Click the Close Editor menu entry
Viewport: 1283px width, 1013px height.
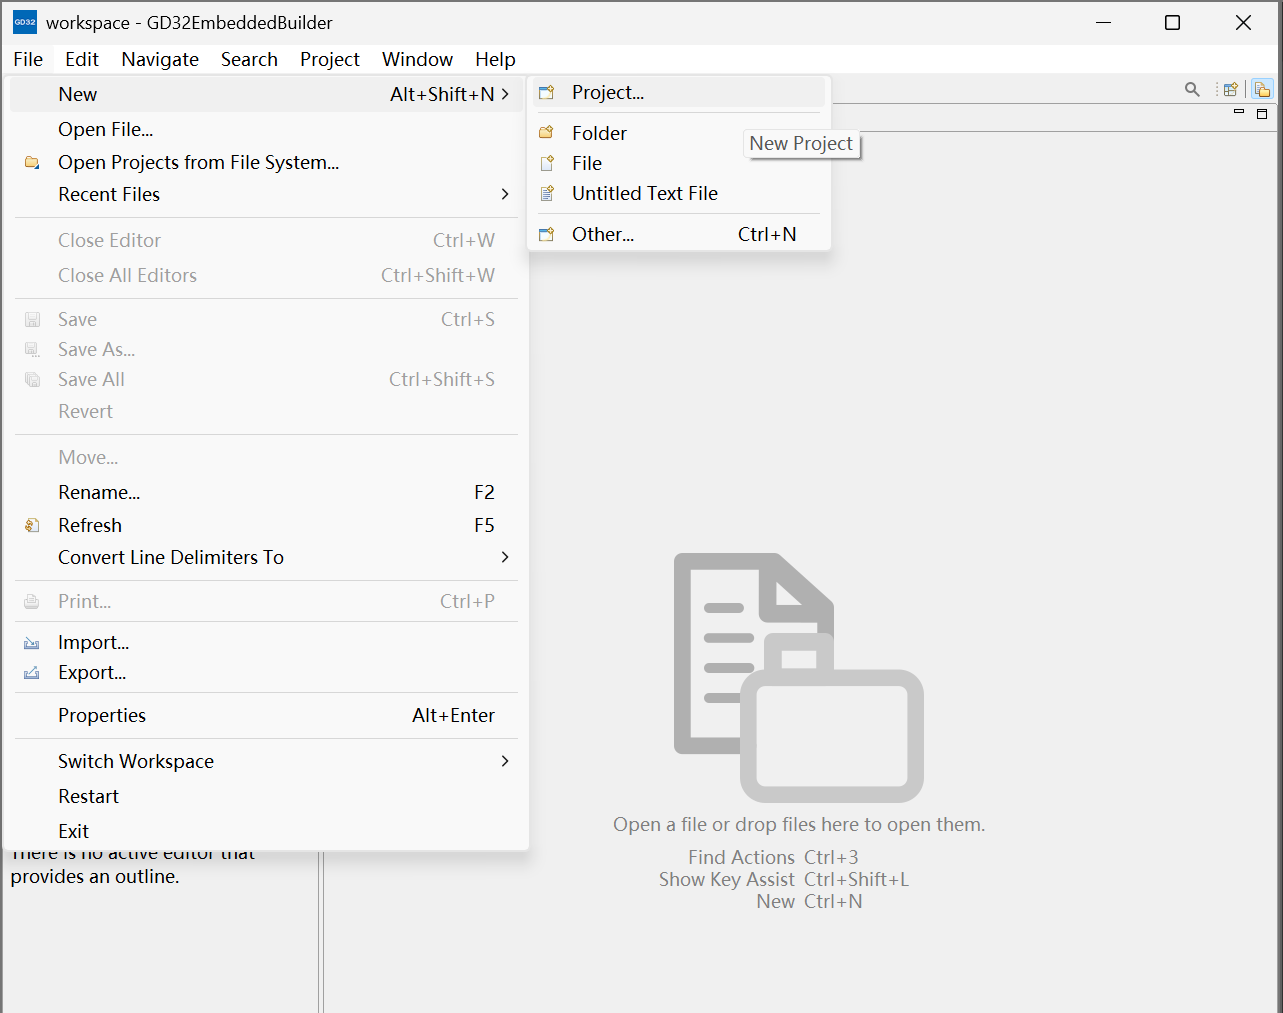(266, 240)
